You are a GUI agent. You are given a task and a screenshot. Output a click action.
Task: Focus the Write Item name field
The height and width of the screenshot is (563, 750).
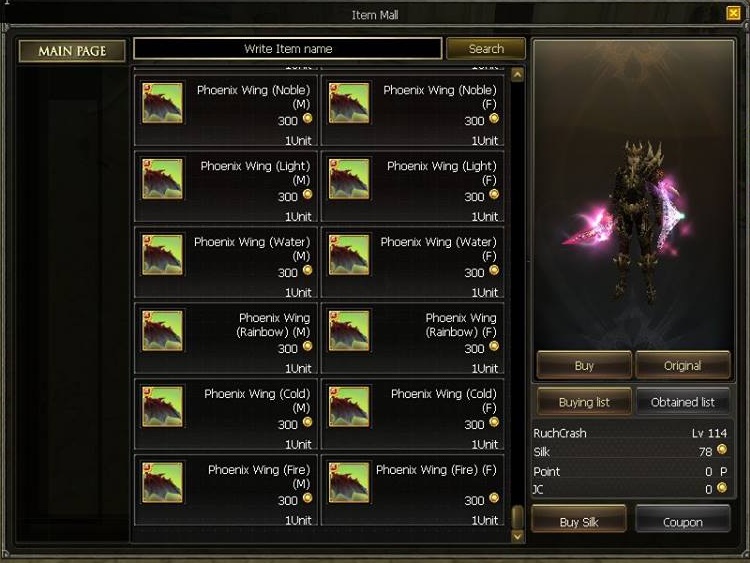(287, 49)
